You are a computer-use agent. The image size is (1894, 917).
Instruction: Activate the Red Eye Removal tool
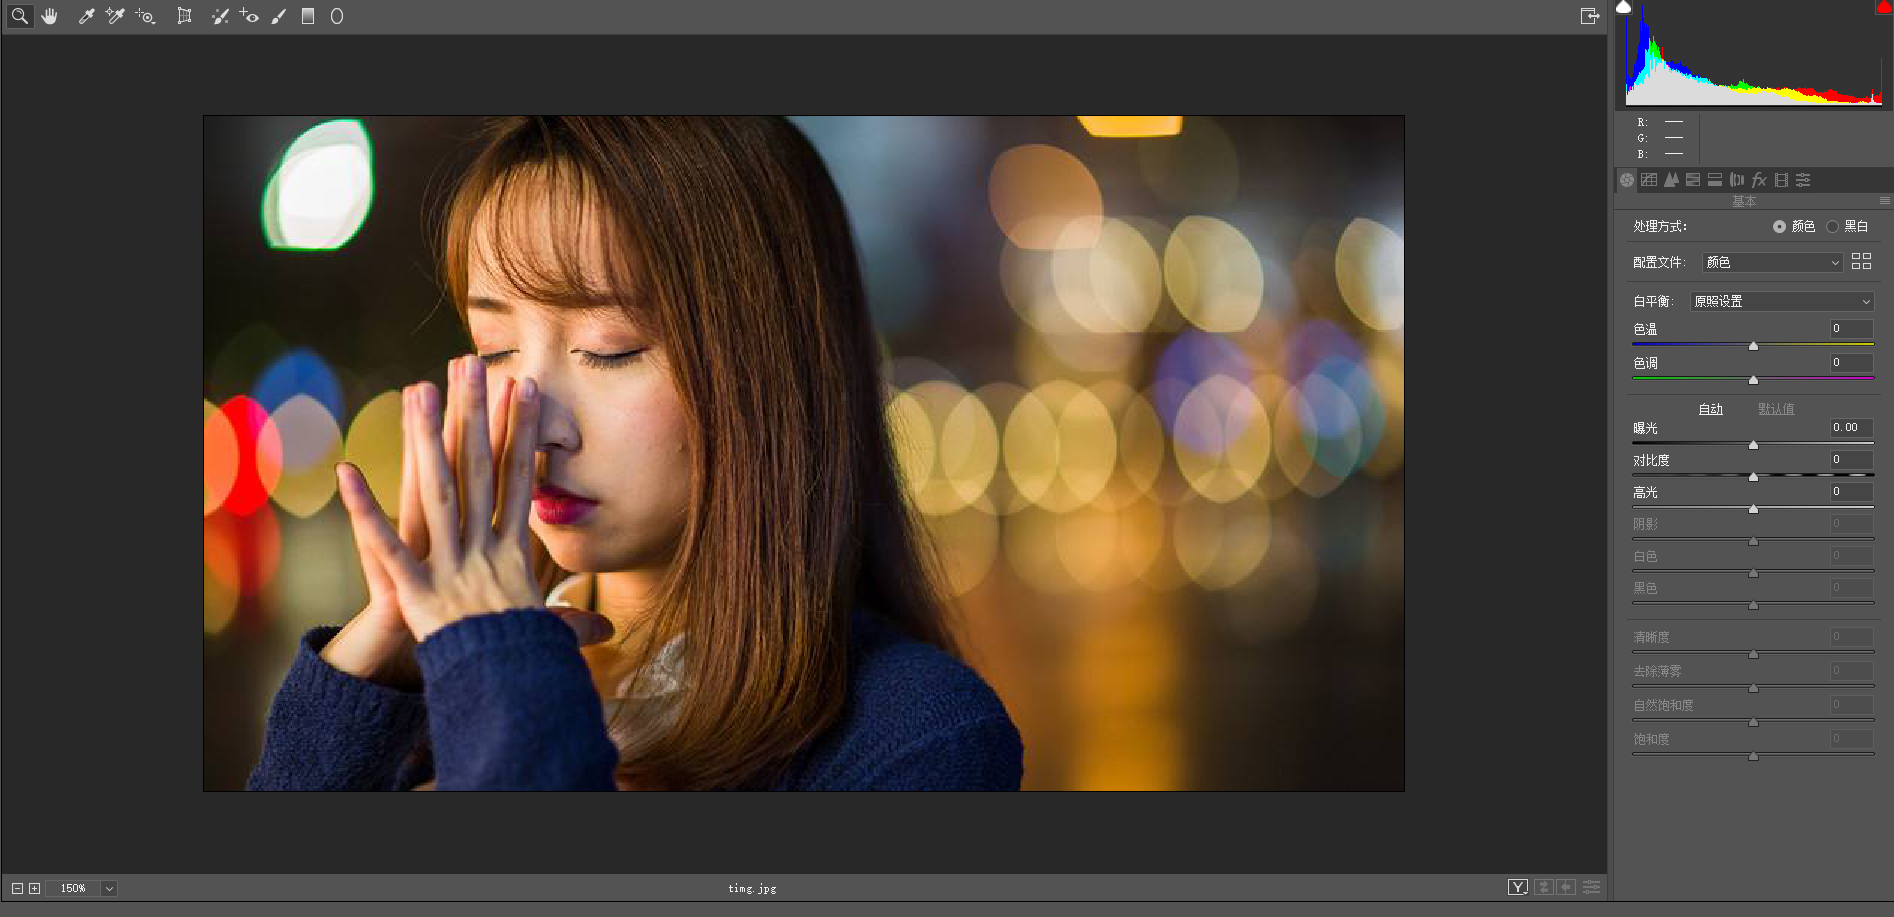pos(249,16)
